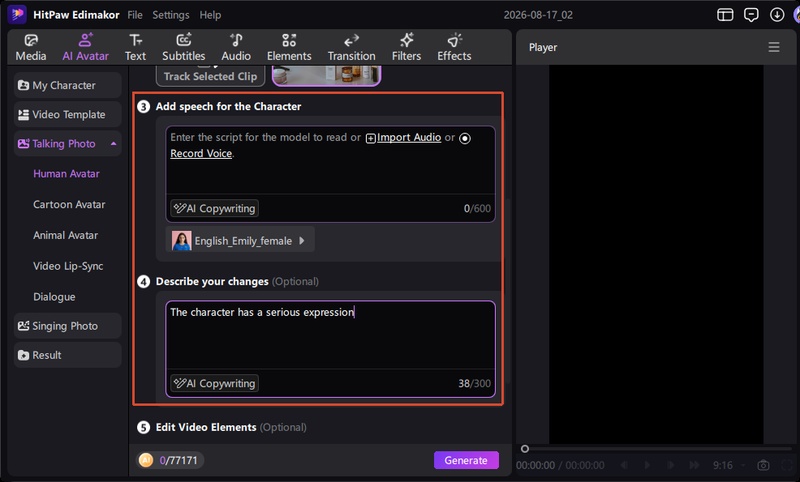Click the Edit Video Elements heading
The height and width of the screenshot is (482, 800).
tap(206, 427)
